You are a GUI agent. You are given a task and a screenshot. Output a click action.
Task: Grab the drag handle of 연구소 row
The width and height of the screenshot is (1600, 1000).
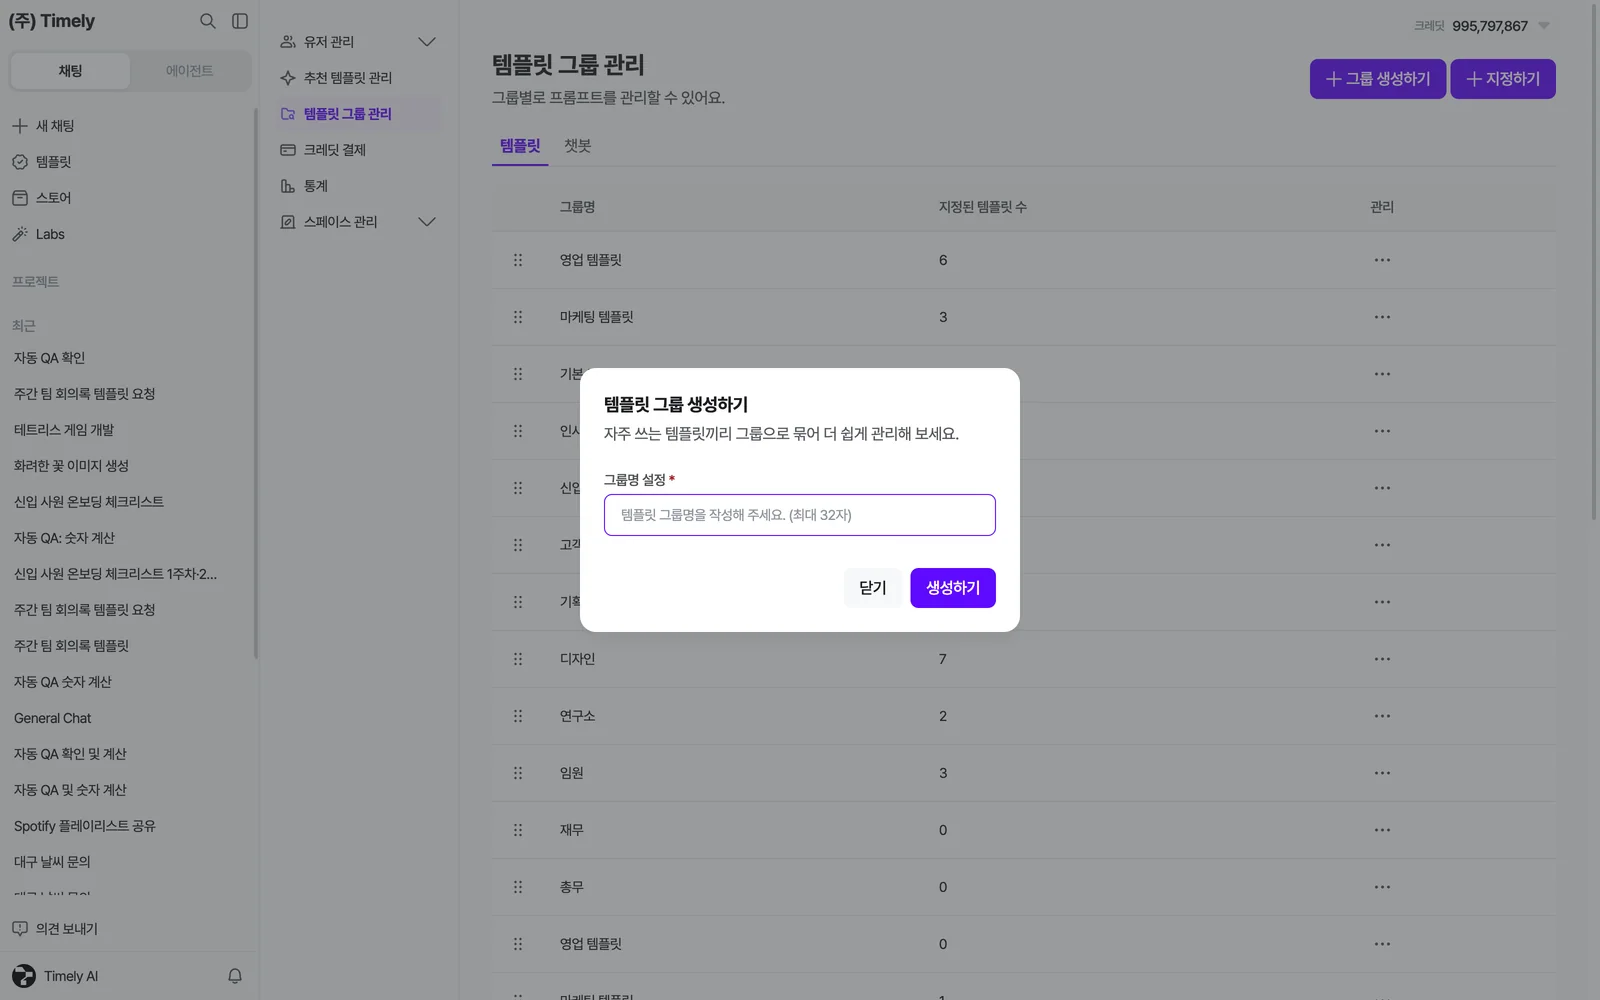tap(518, 716)
